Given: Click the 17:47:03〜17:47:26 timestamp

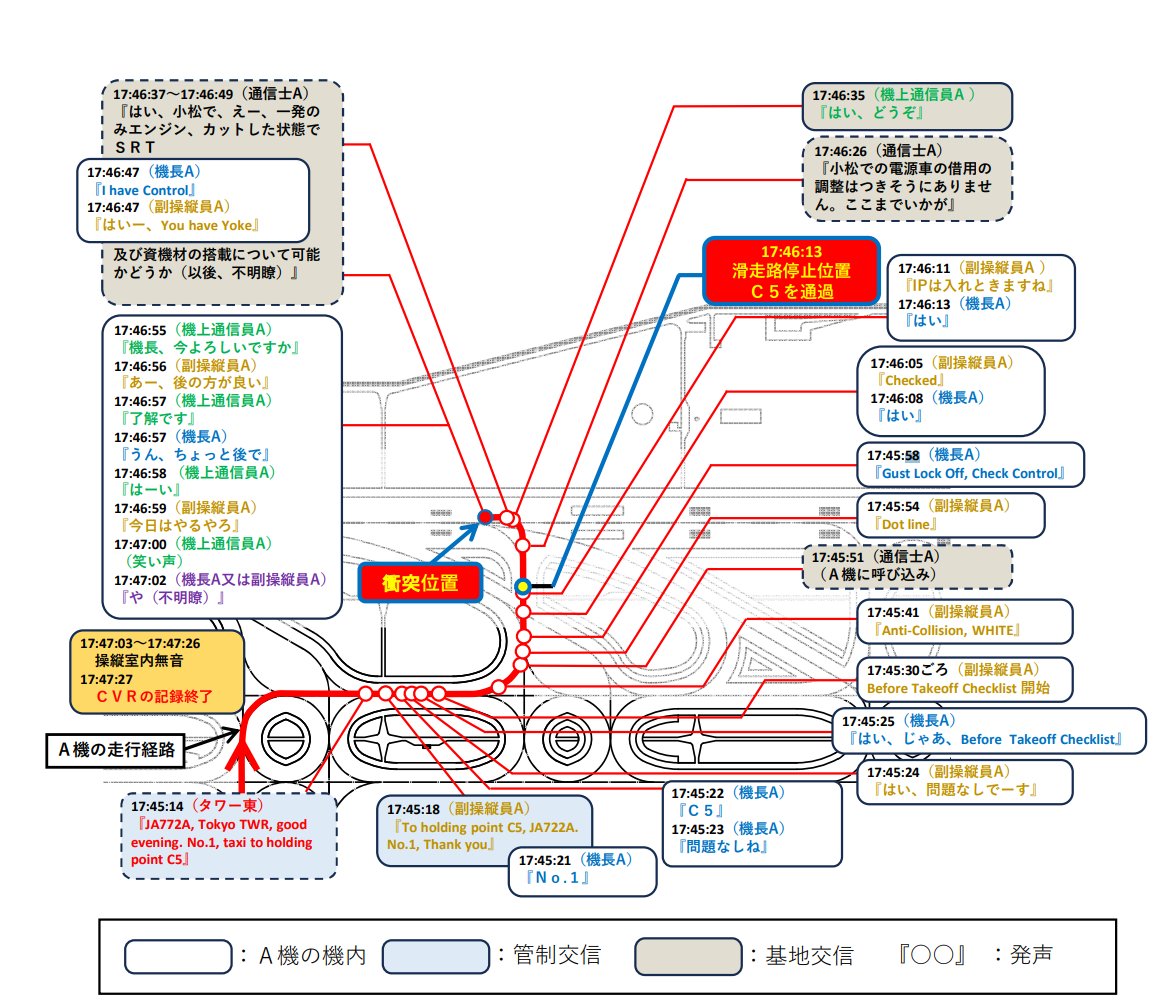Looking at the screenshot, I should click(x=140, y=643).
